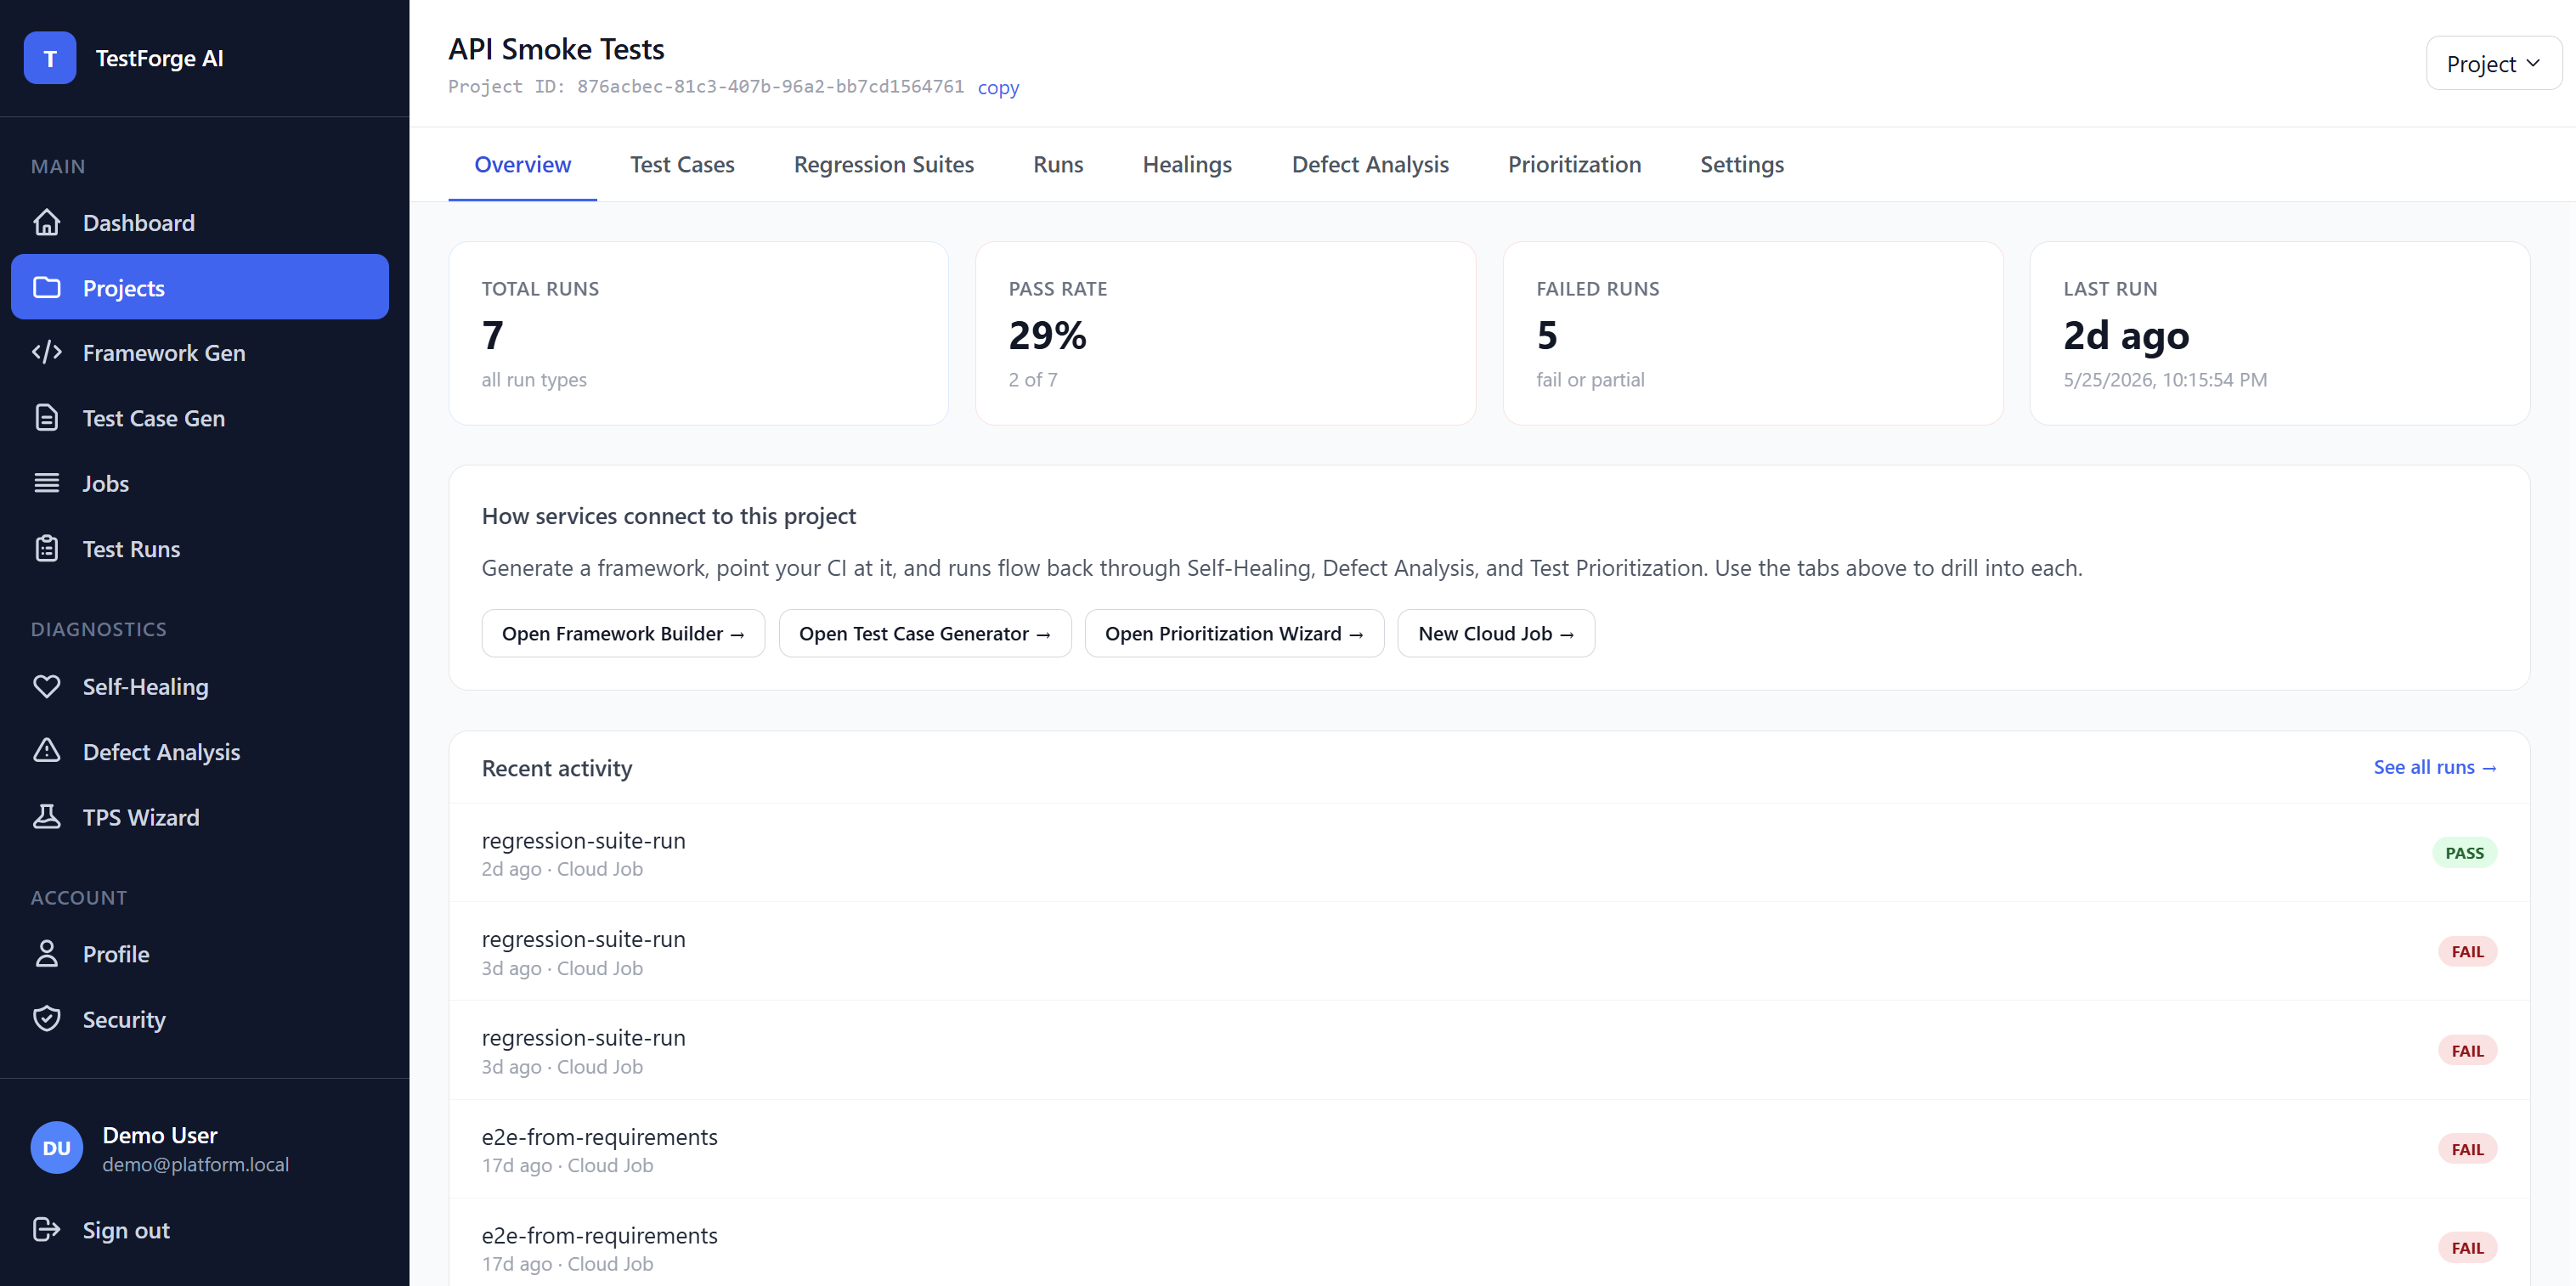Switch to the Runs tab
The height and width of the screenshot is (1286, 2576).
point(1058,164)
